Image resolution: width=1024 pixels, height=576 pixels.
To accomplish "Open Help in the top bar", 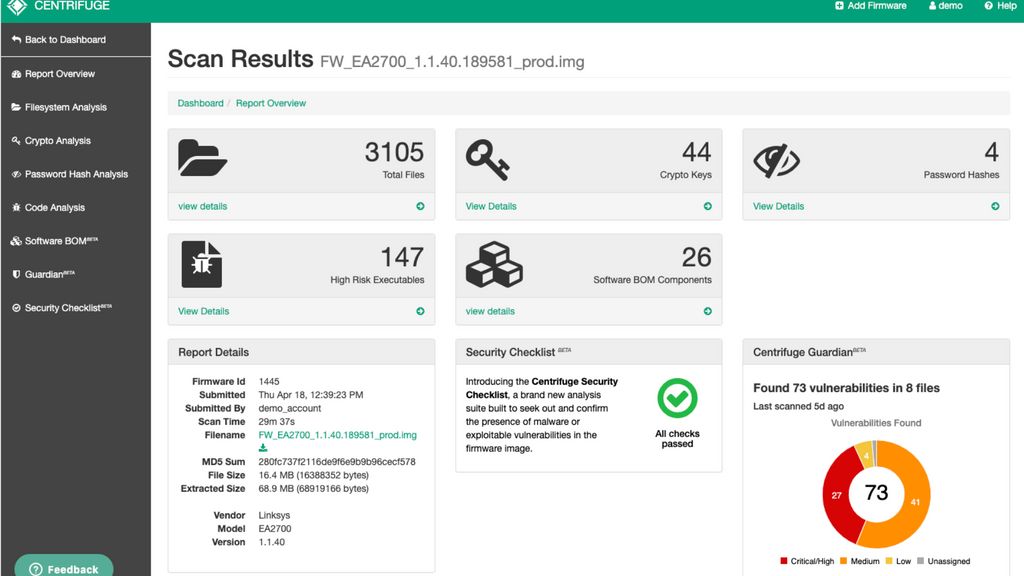I will pos(1000,6).
